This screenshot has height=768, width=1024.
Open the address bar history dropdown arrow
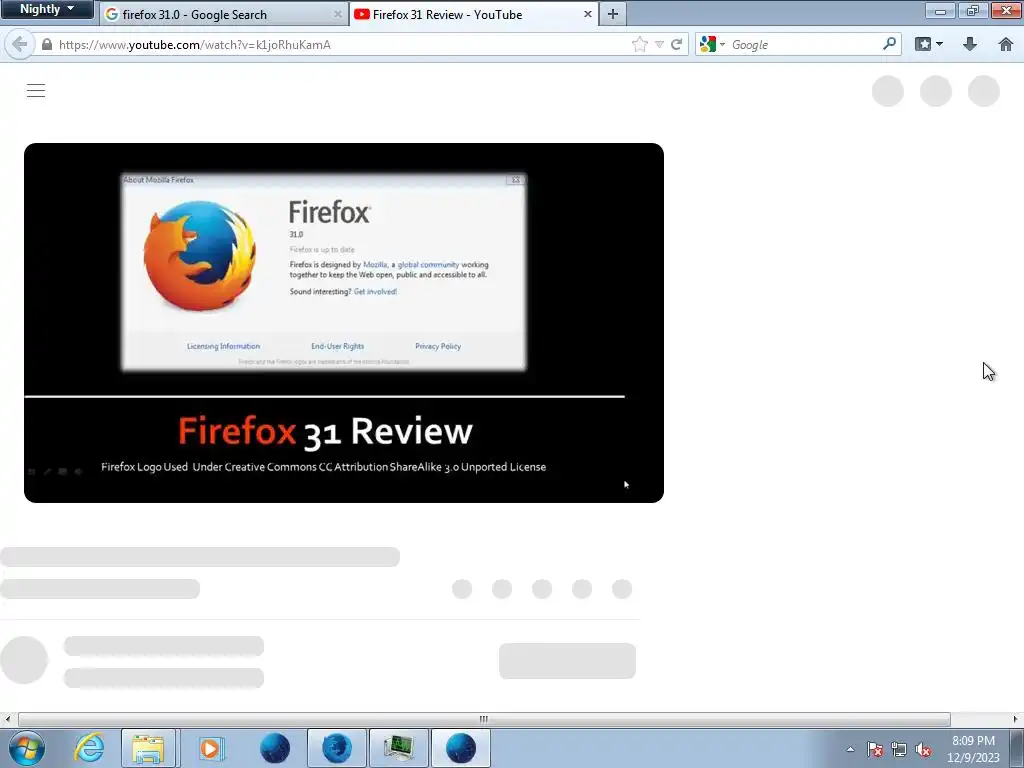click(660, 44)
